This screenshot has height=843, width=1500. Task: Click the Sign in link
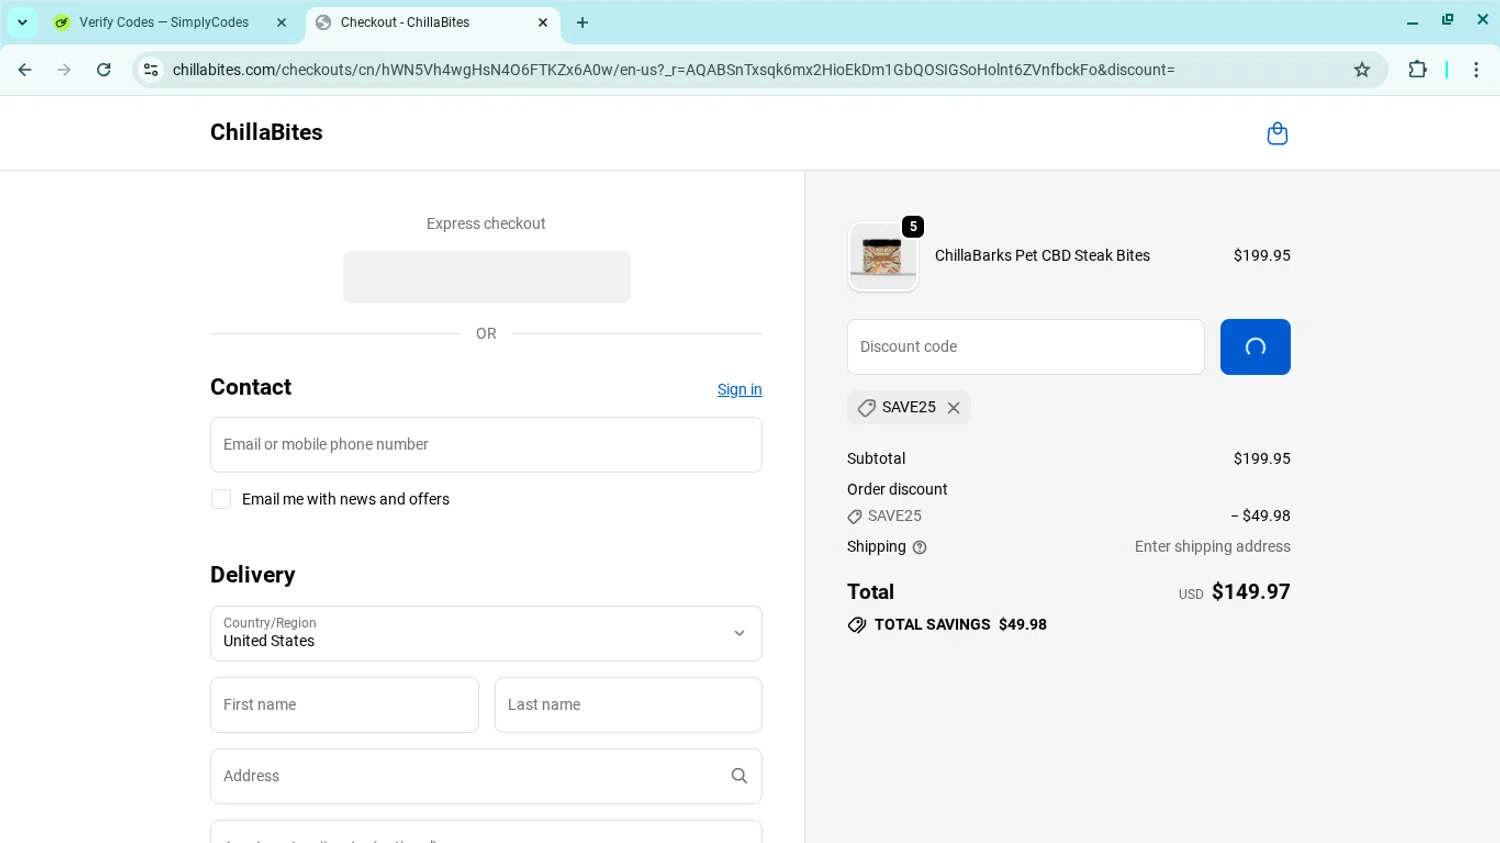click(x=739, y=390)
